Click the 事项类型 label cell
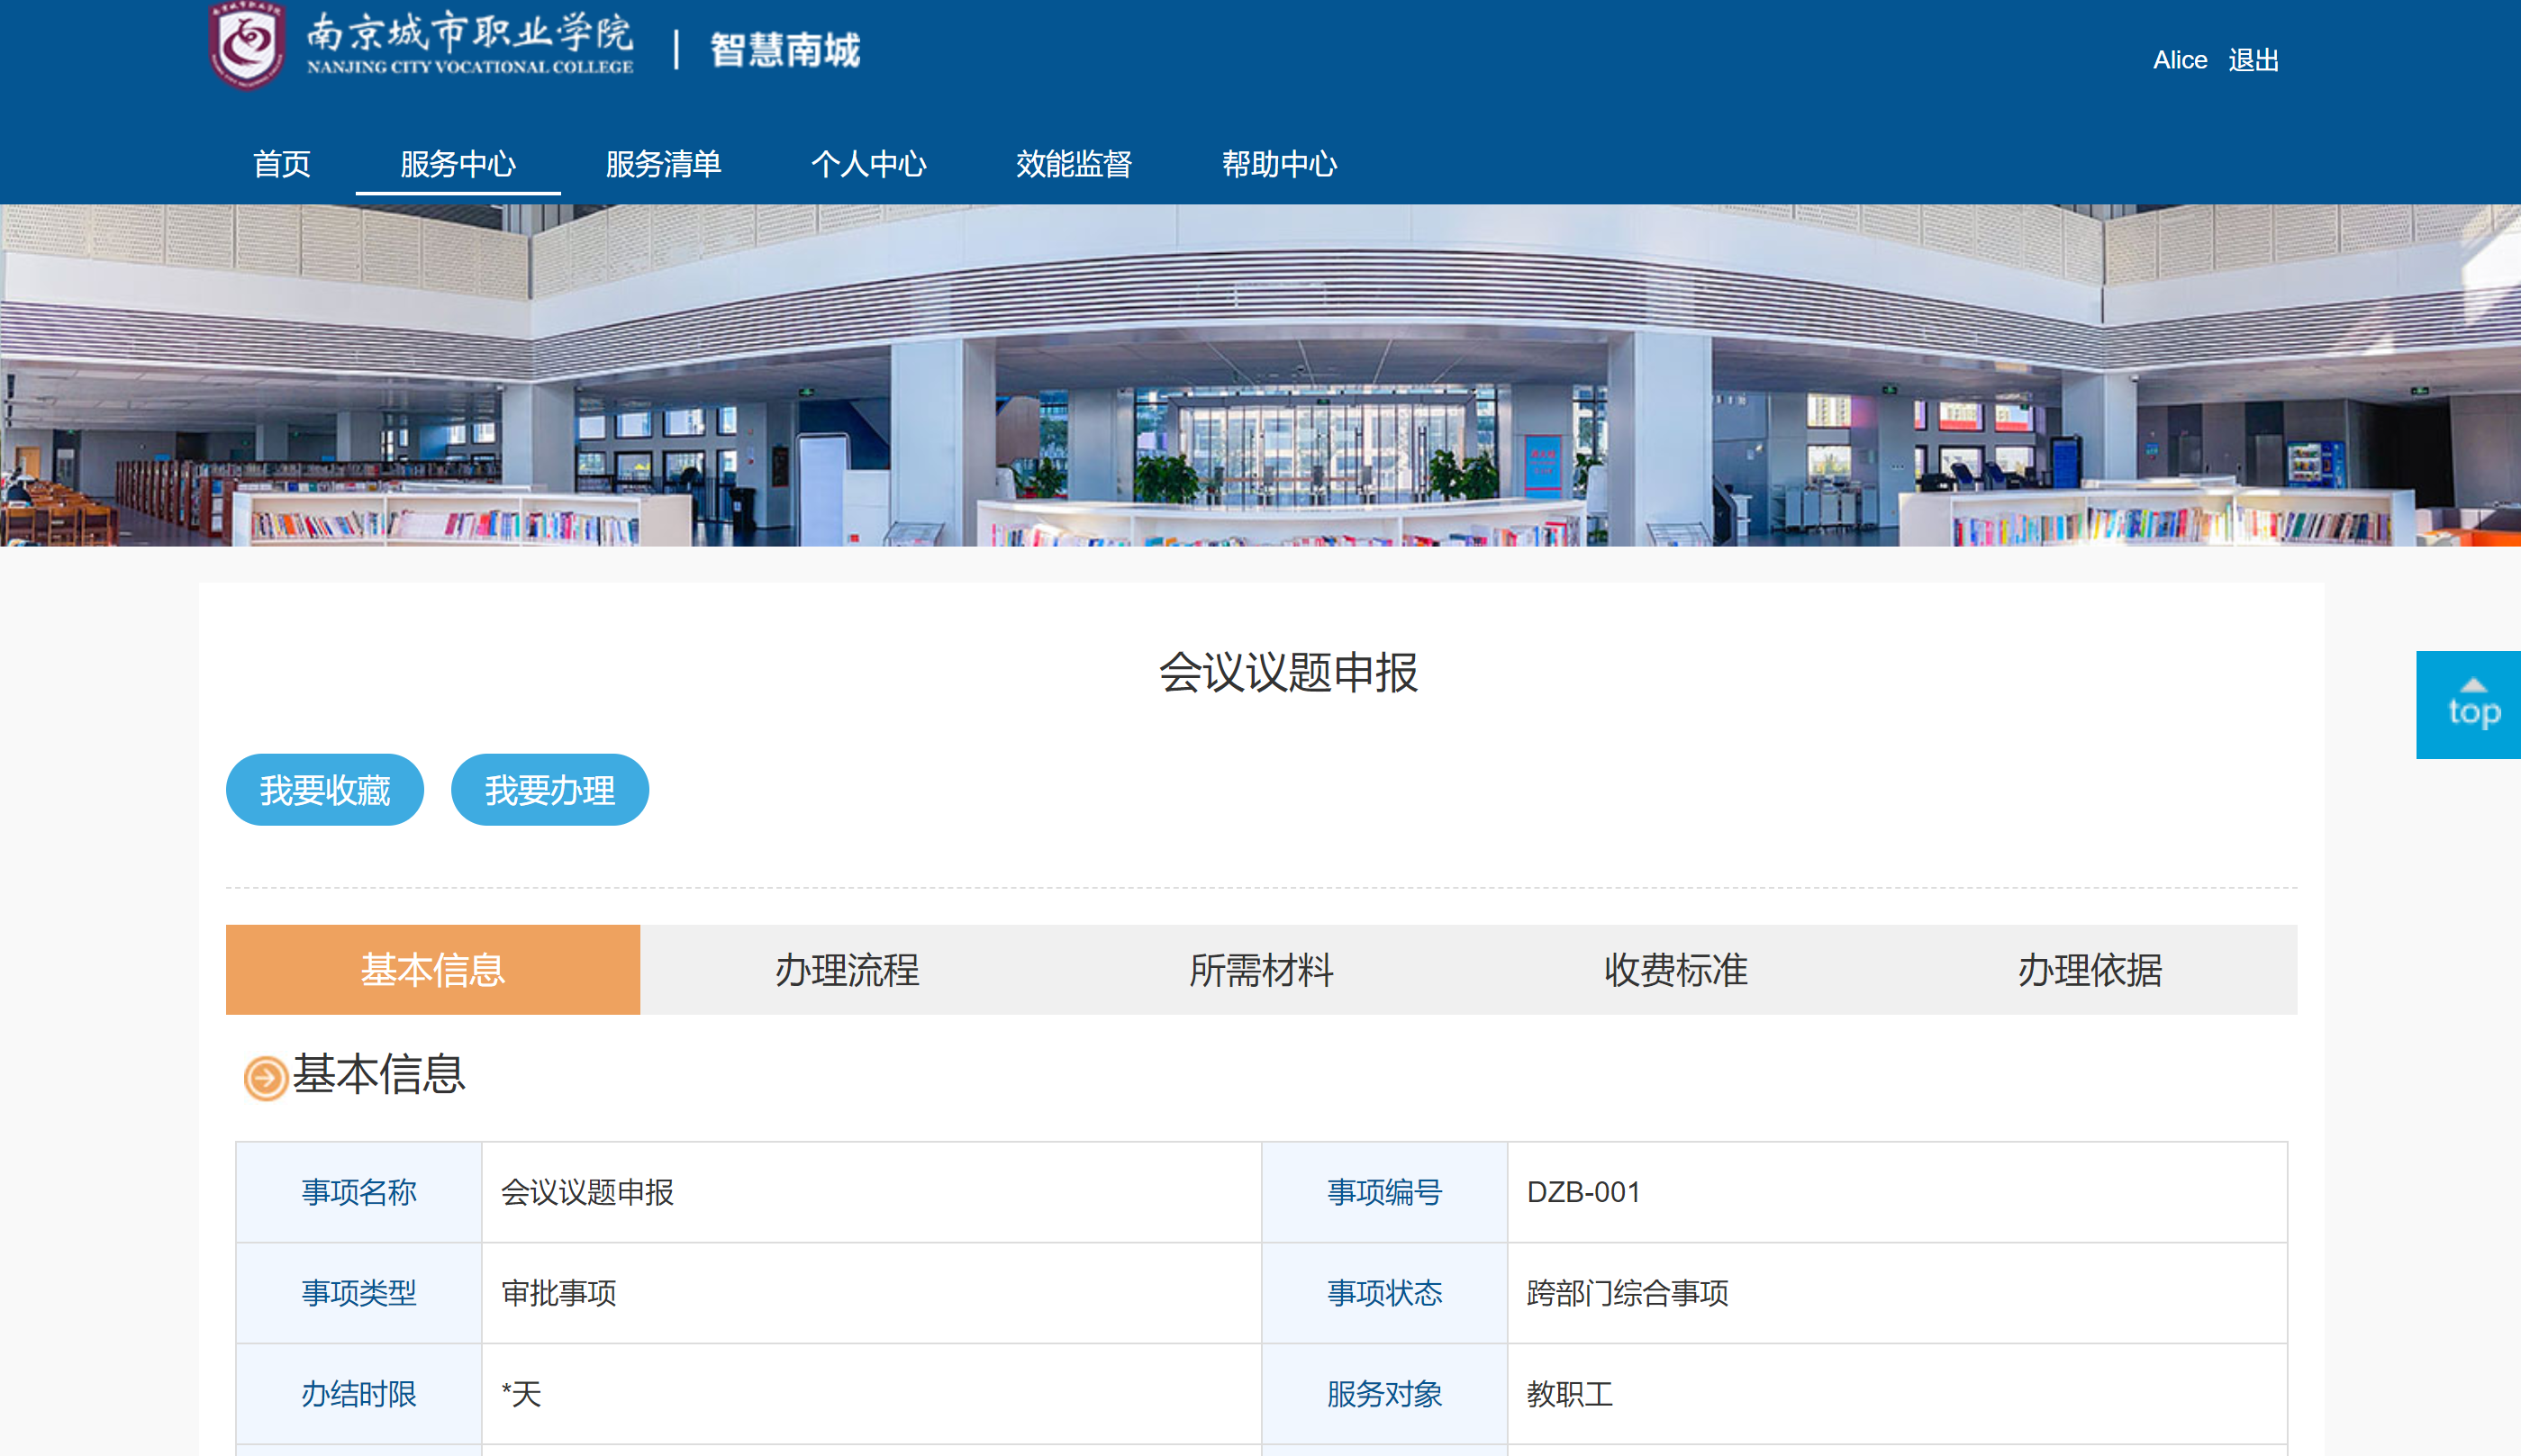 (x=359, y=1293)
